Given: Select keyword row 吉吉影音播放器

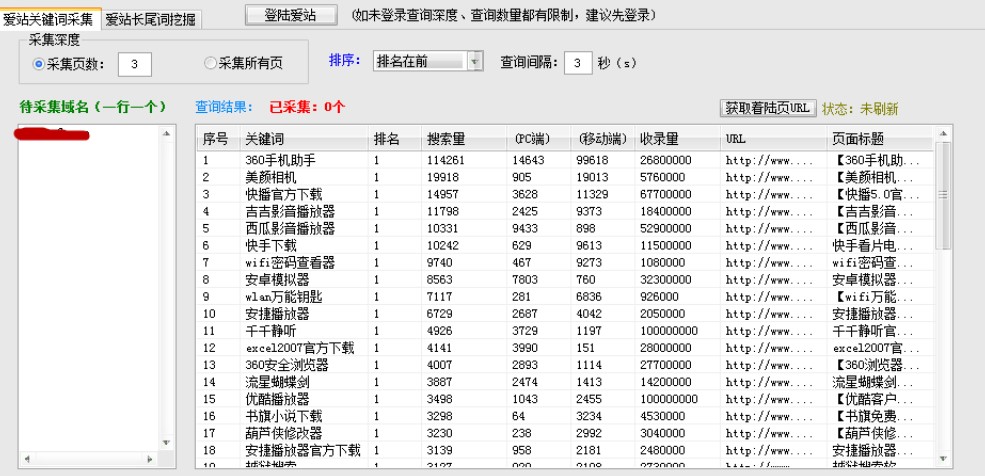Looking at the screenshot, I should coord(565,211).
